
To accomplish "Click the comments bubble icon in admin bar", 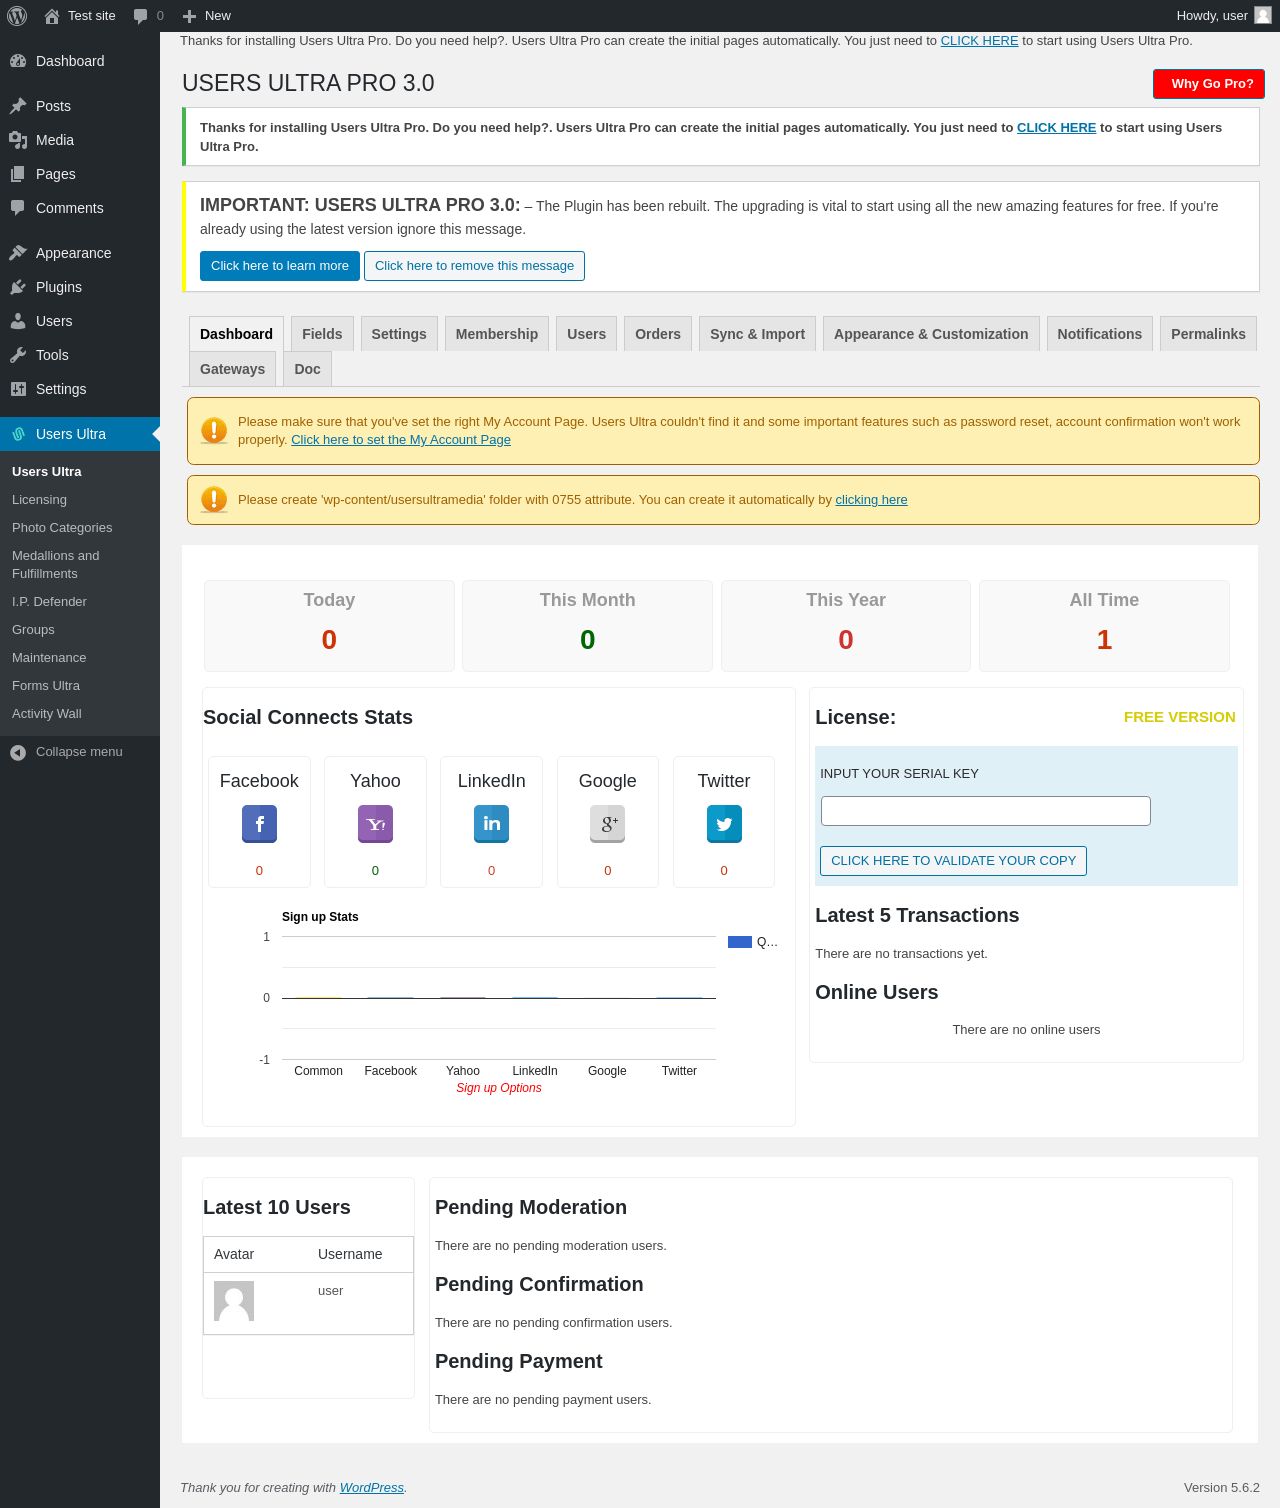I will 141,16.
